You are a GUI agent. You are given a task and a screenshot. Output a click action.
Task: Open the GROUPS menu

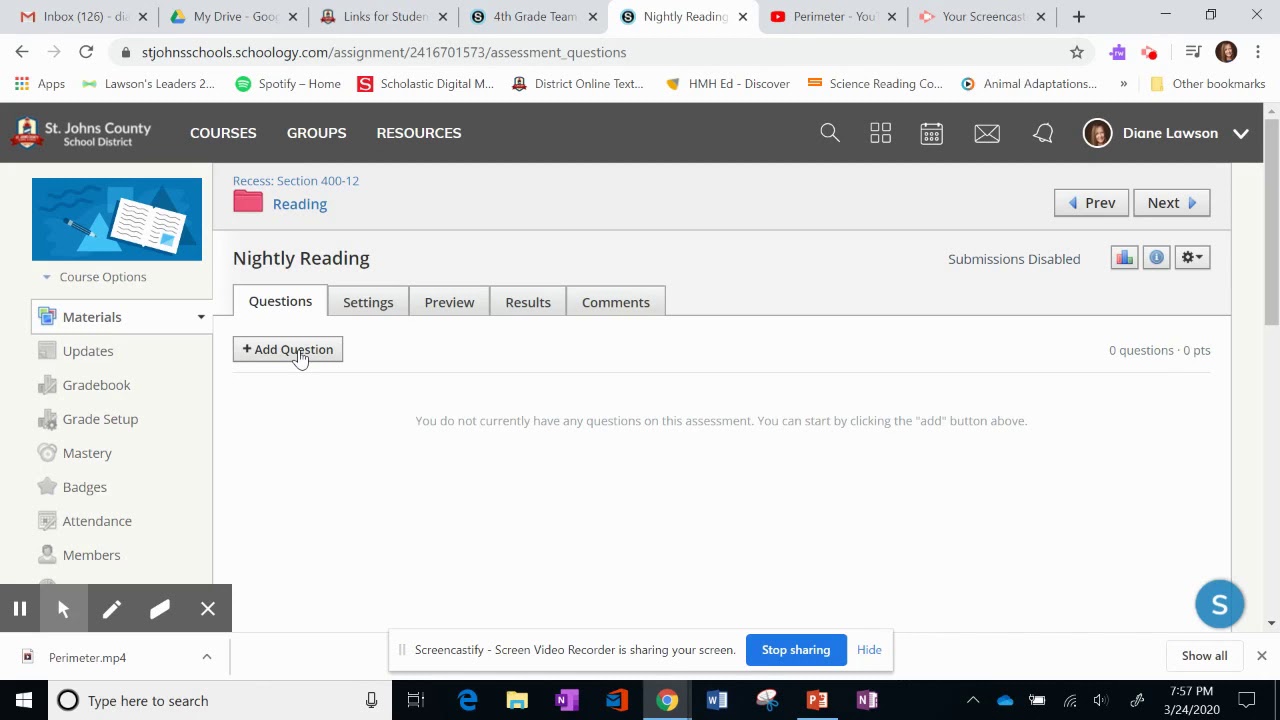tap(317, 133)
